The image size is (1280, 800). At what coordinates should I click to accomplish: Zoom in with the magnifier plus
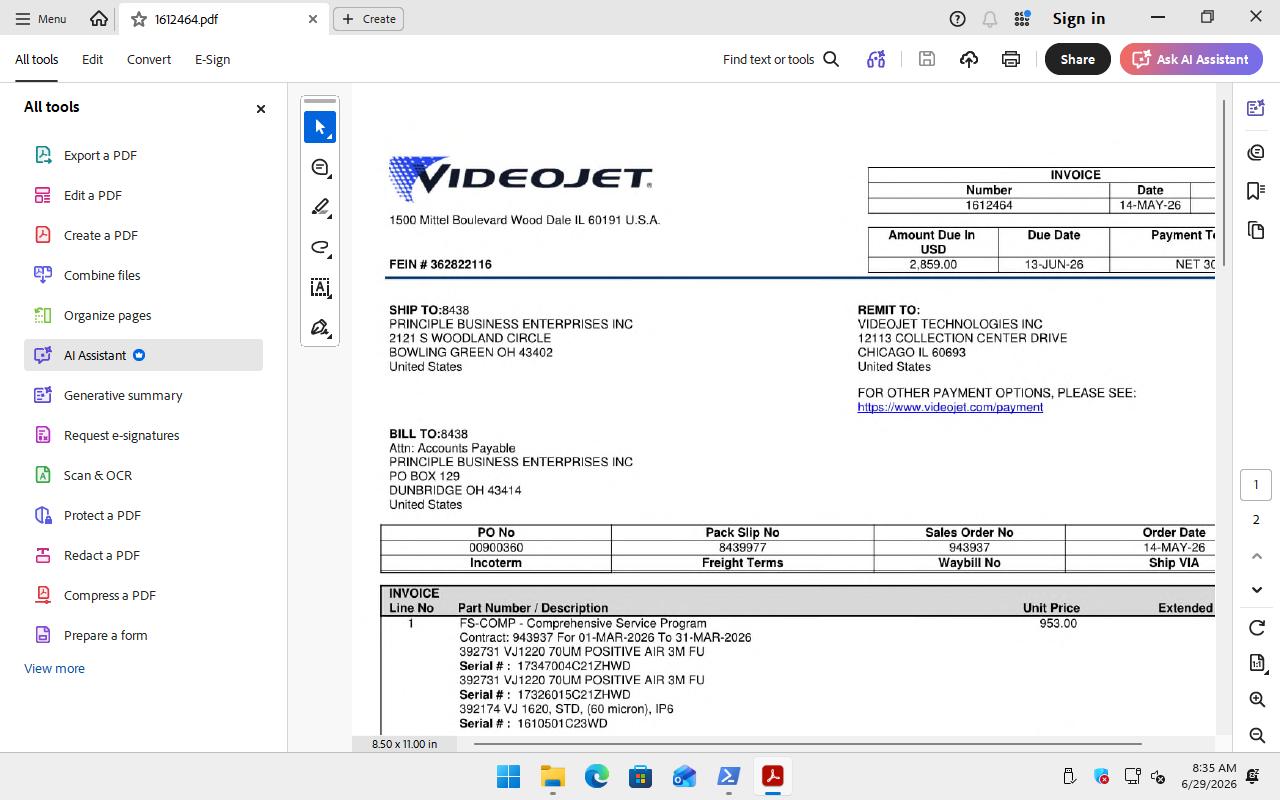pyautogui.click(x=1257, y=700)
